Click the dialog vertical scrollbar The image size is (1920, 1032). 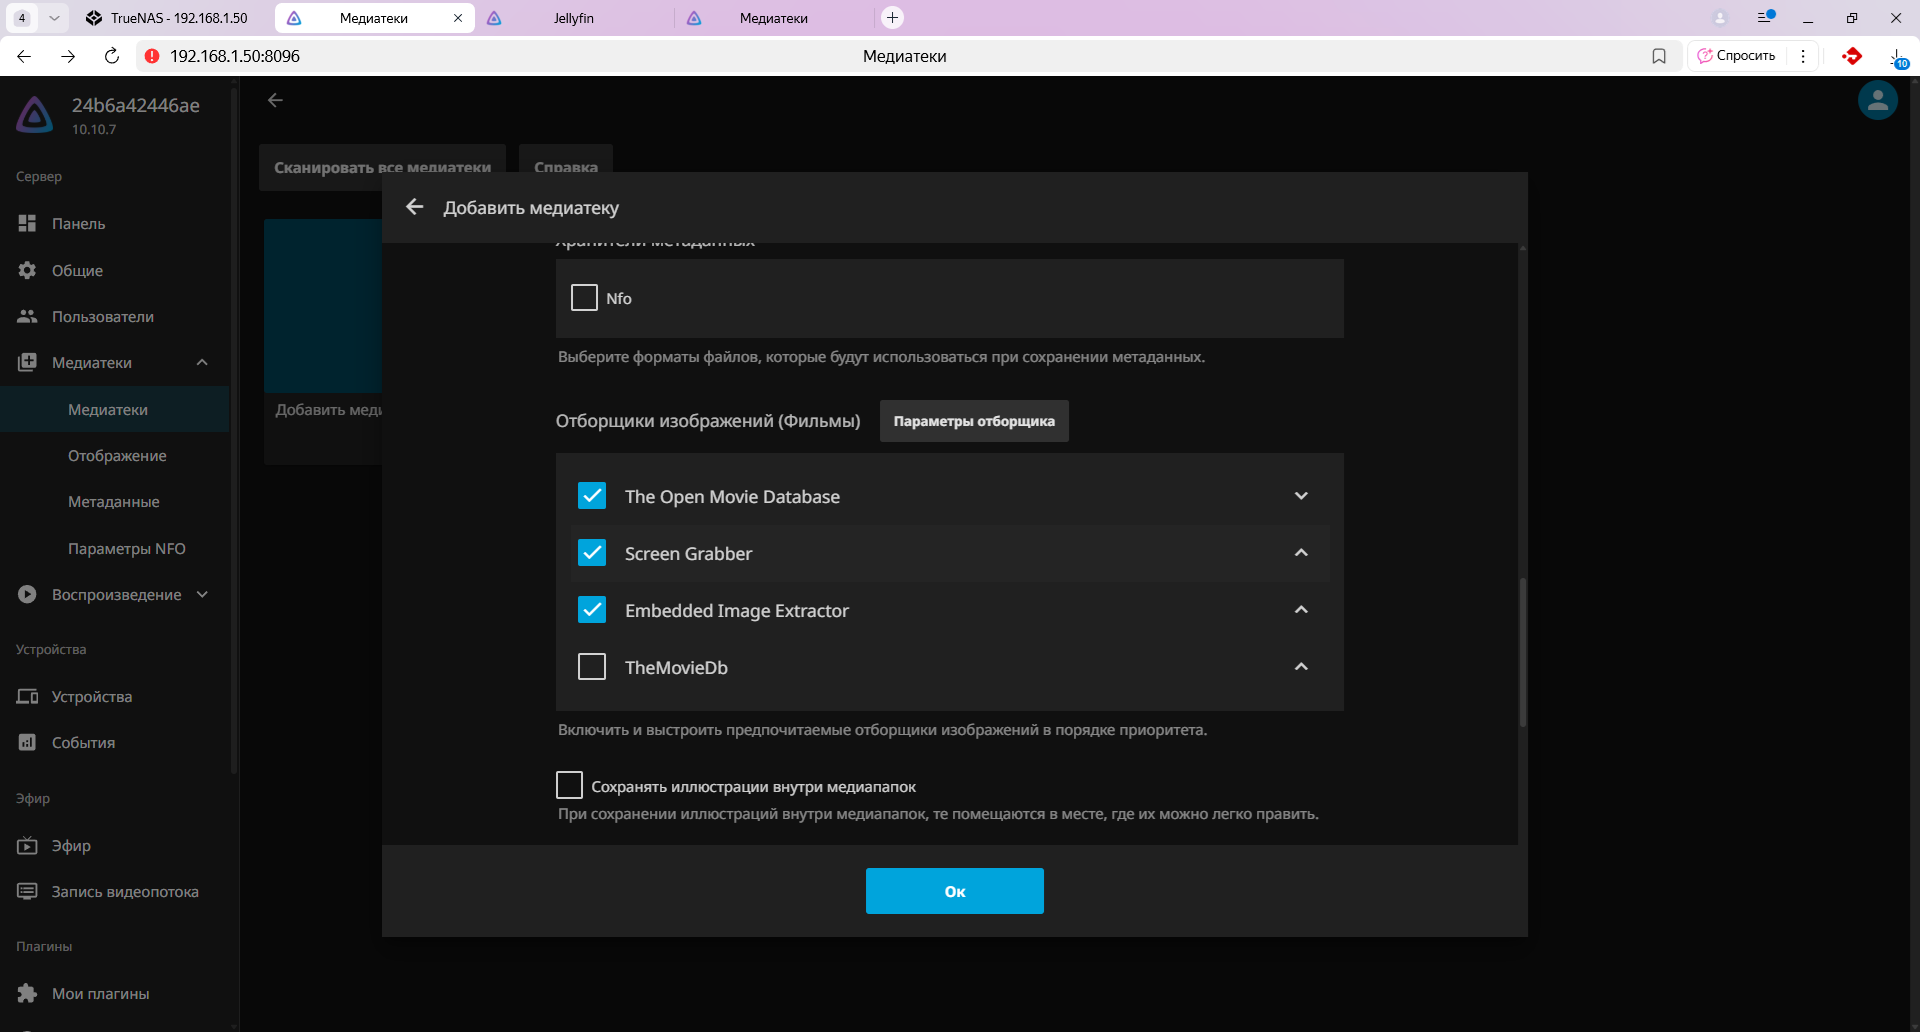coord(1522,650)
